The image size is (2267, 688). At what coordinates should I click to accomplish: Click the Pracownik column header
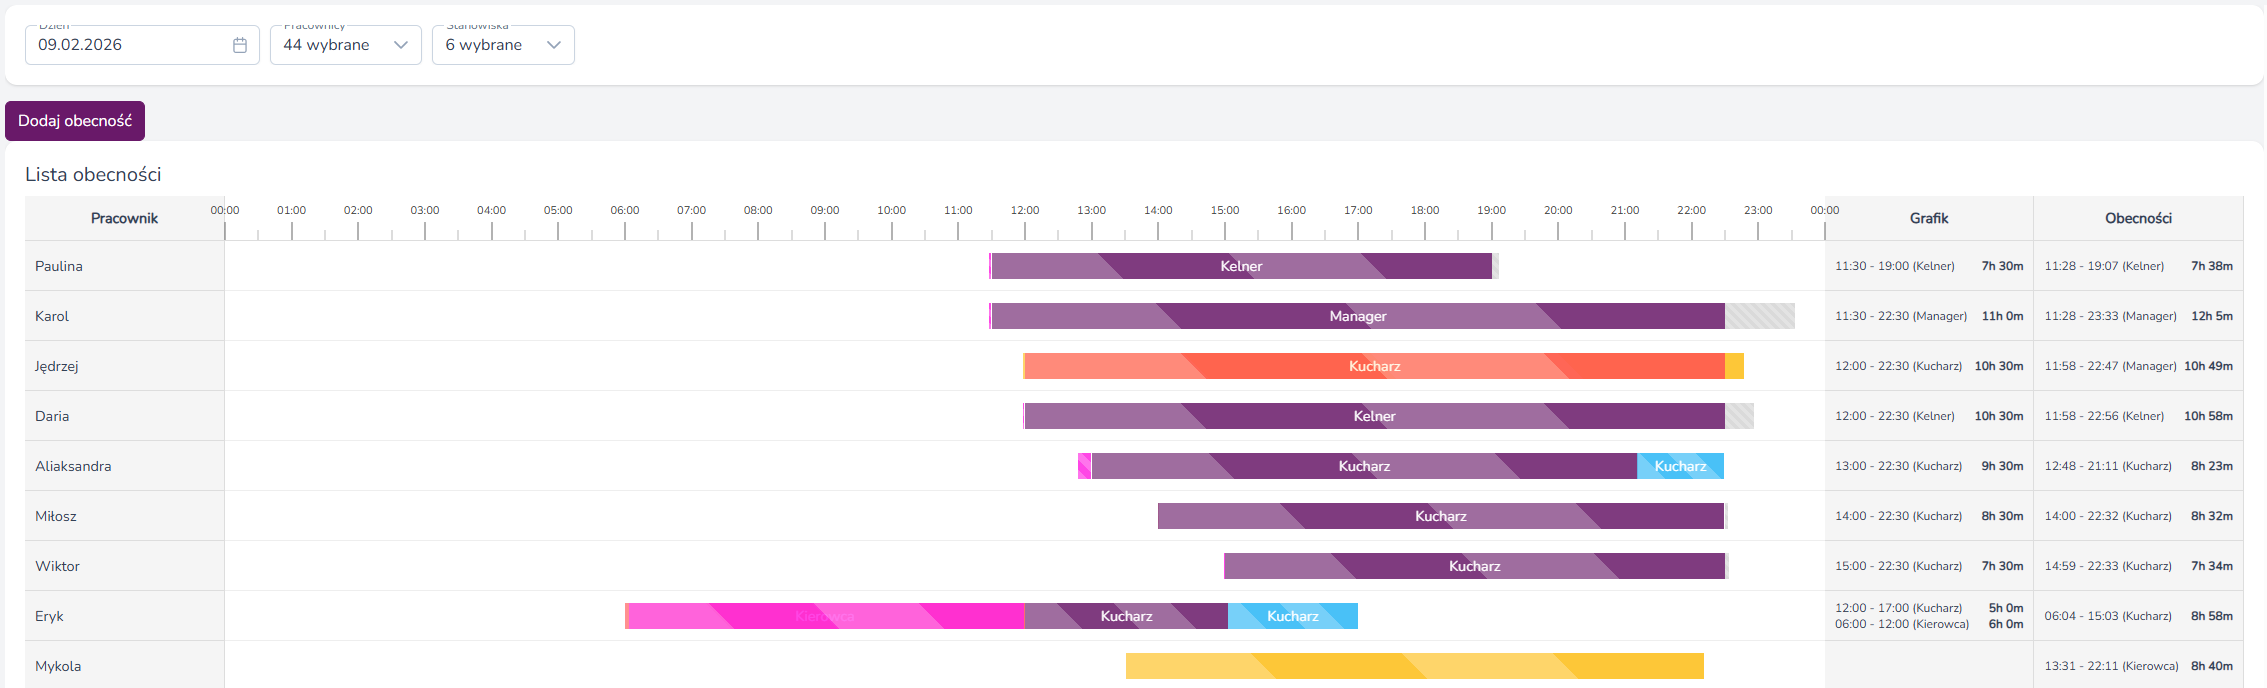pyautogui.click(x=125, y=218)
